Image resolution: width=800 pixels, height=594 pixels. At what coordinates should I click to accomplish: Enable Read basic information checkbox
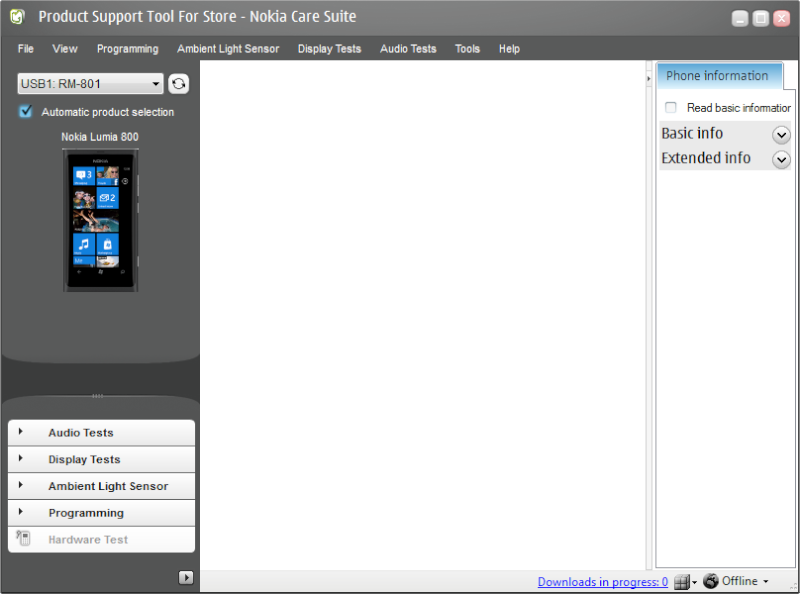[670, 108]
